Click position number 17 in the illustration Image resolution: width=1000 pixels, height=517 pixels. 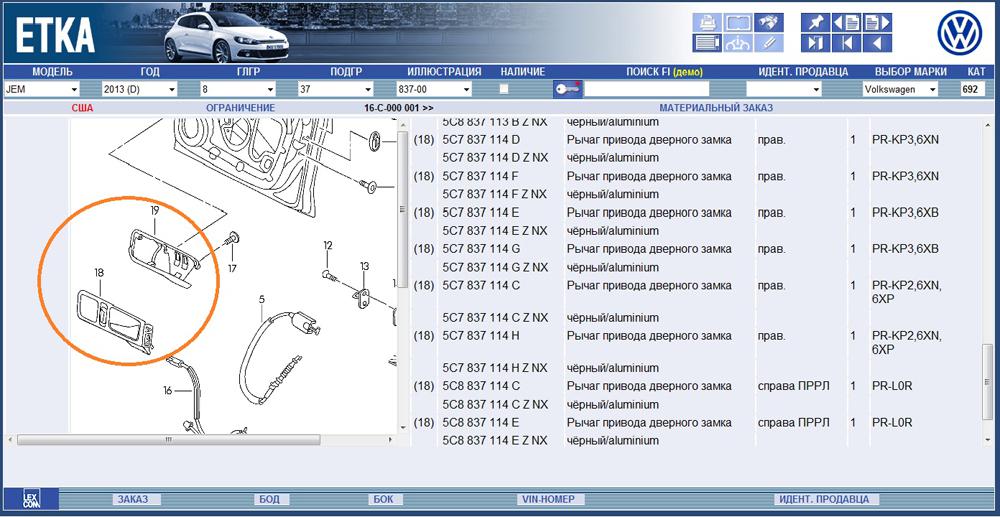click(232, 269)
